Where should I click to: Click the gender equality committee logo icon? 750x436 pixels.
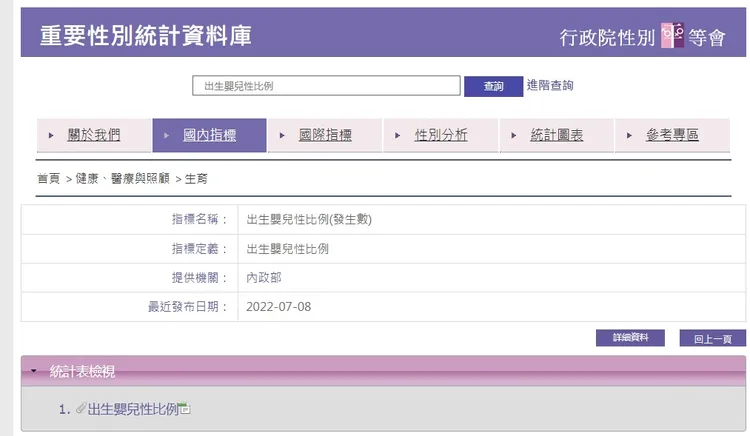coord(672,35)
